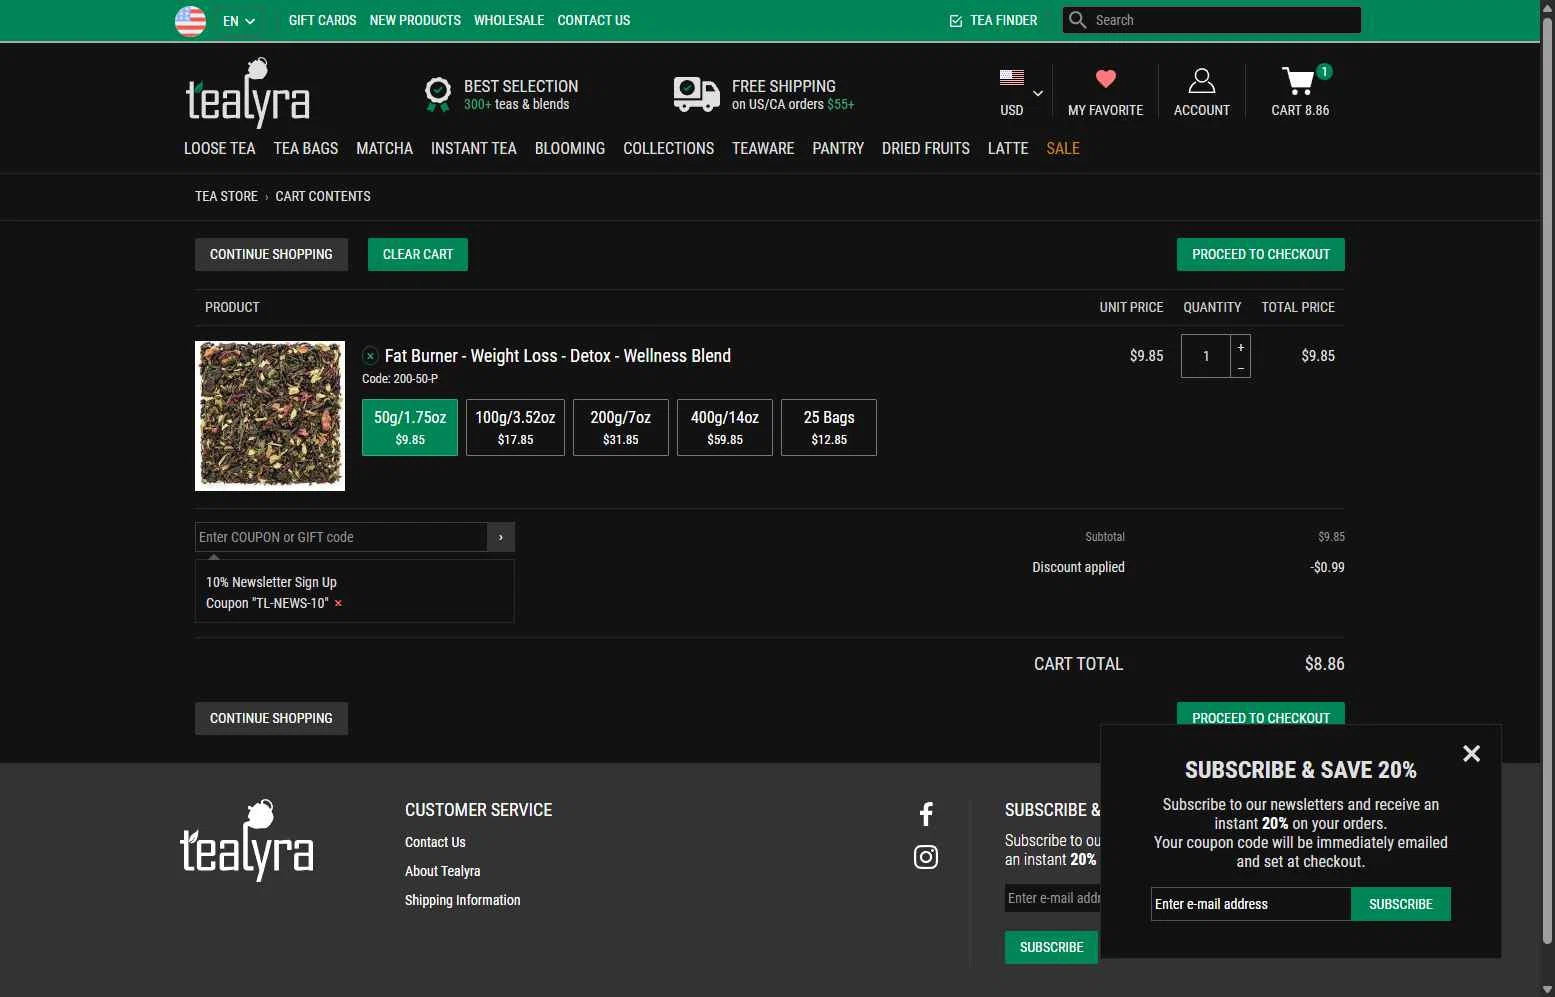The image size is (1555, 997).
Task: Open the Teaware category
Action: (x=763, y=148)
